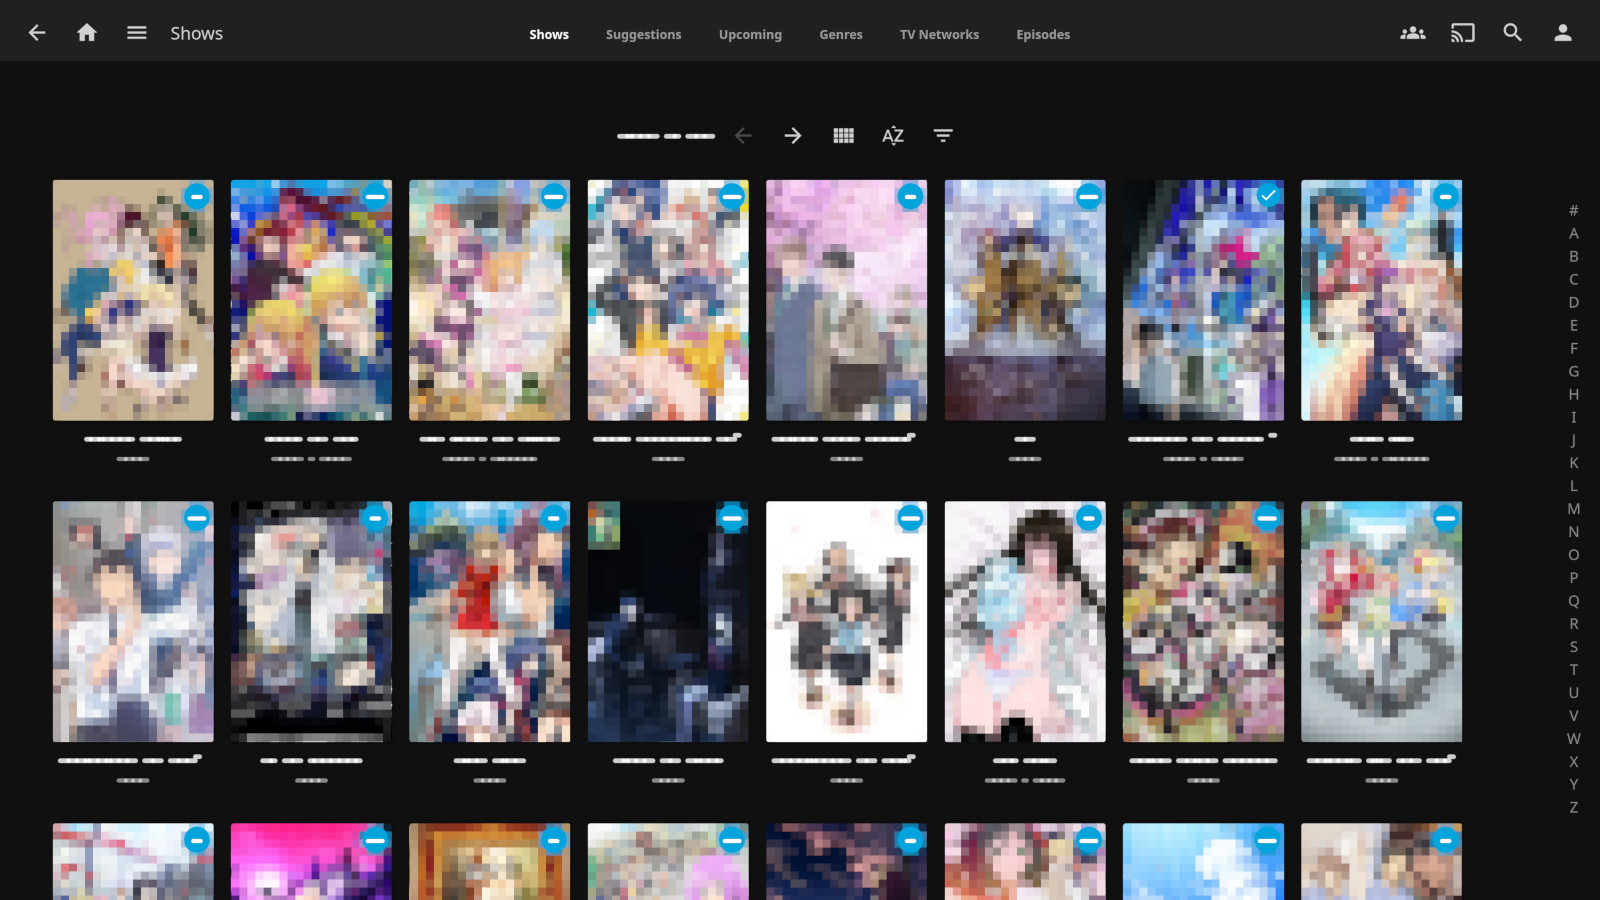
Task: Toggle unplayed badge on first poster, first row
Action: (x=197, y=196)
